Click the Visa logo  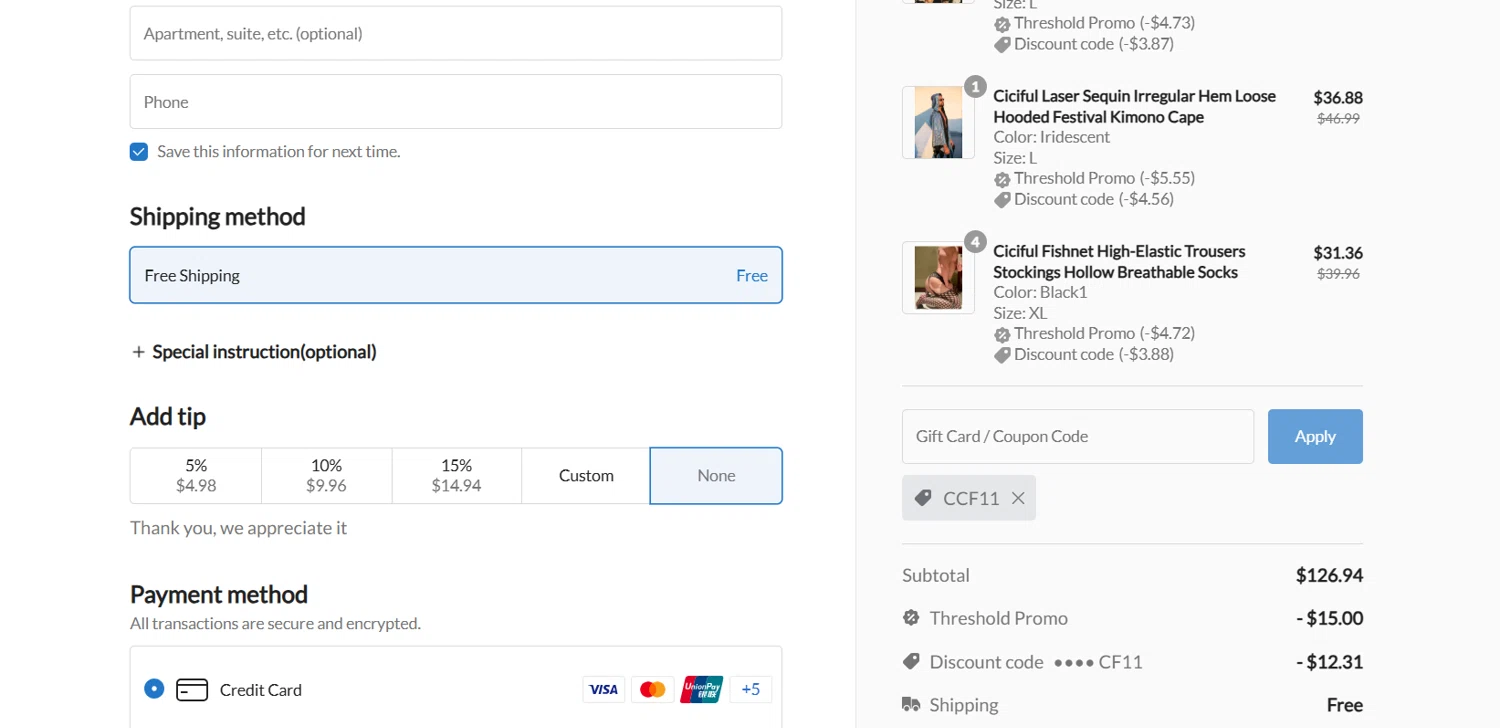pyautogui.click(x=604, y=689)
